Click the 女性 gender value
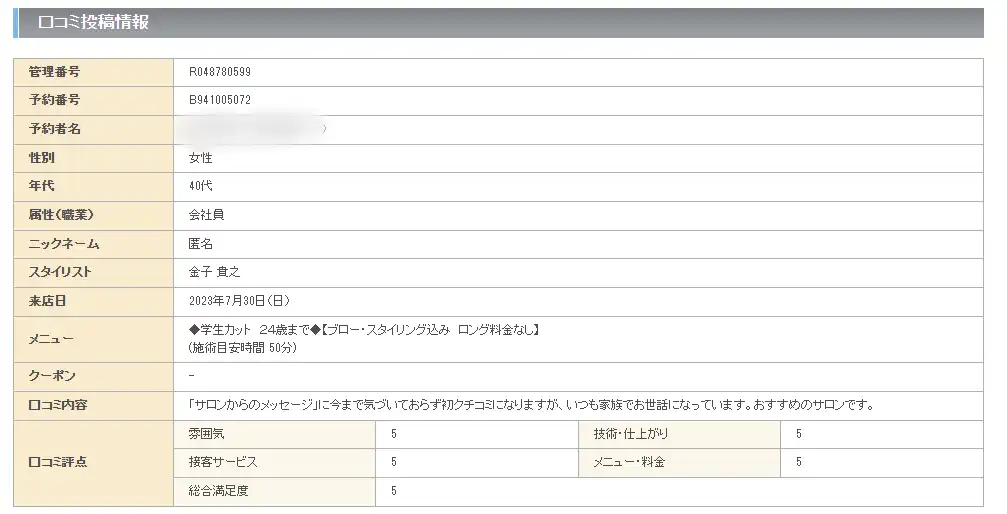 point(200,158)
